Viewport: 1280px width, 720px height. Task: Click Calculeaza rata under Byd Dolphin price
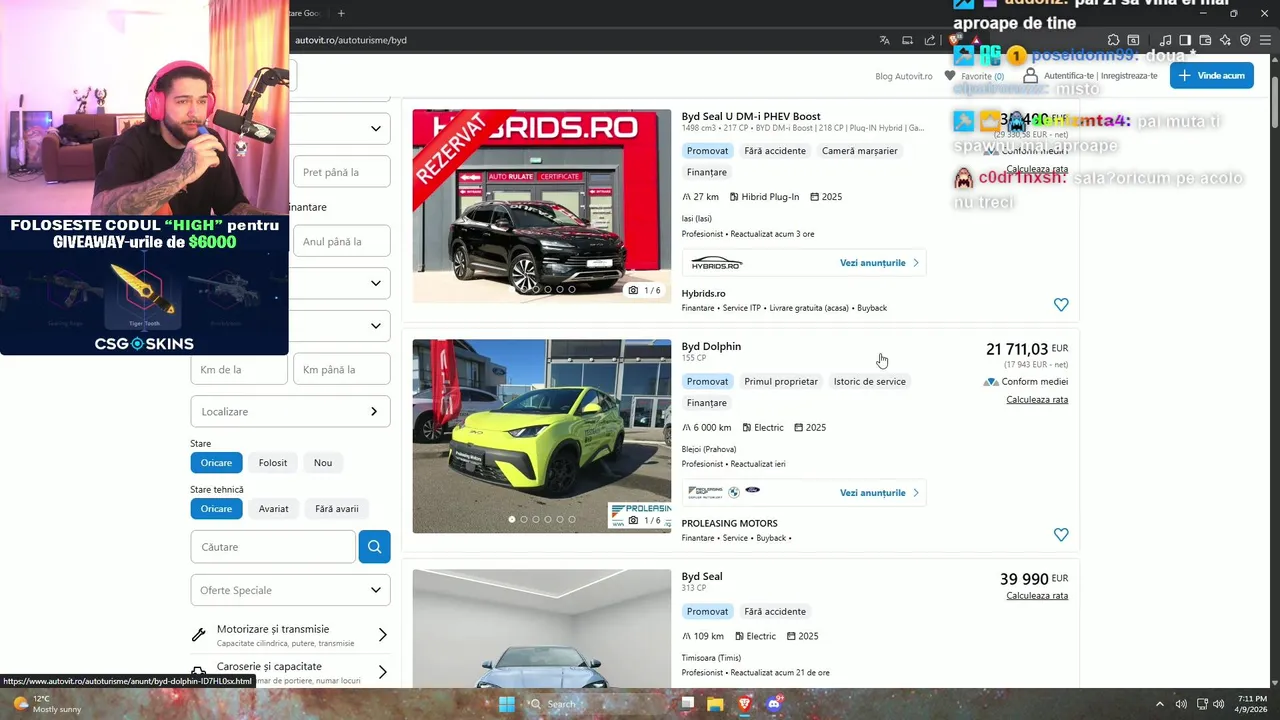[x=1037, y=400]
